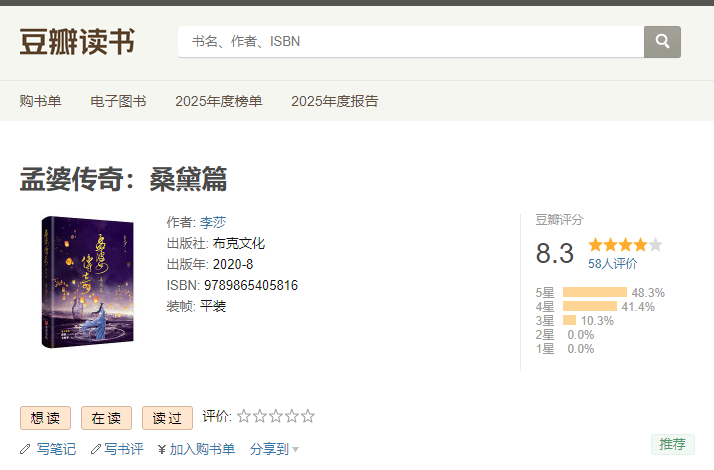Click the 豆瓣读书 logo
Image resolution: width=714 pixels, height=470 pixels.
(x=77, y=42)
